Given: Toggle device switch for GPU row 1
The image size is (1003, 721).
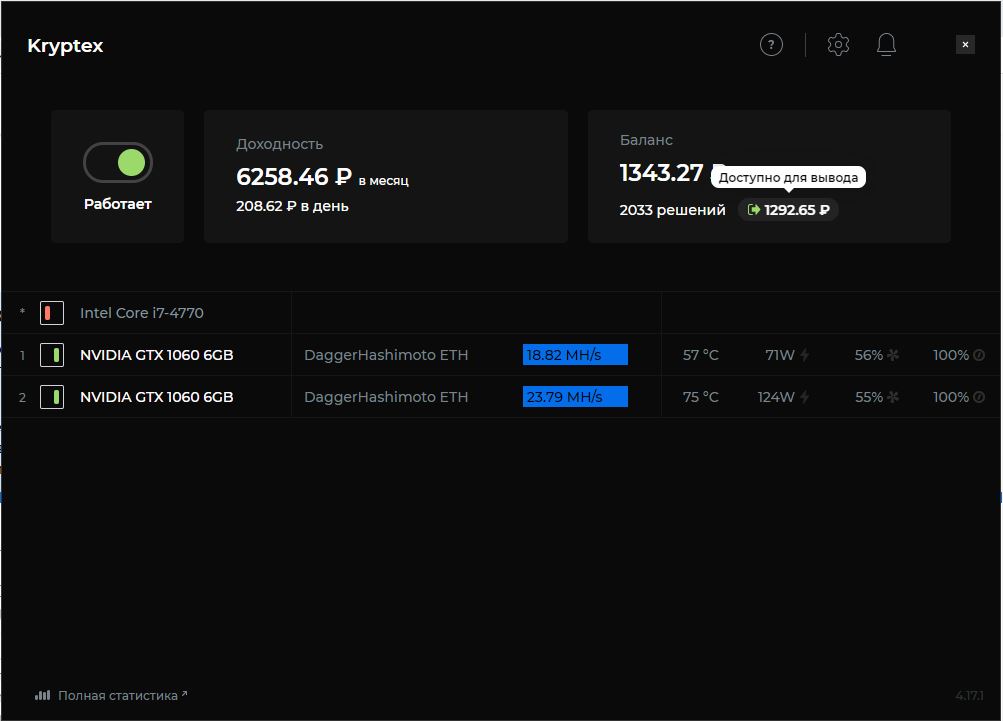Looking at the screenshot, I should (x=52, y=355).
